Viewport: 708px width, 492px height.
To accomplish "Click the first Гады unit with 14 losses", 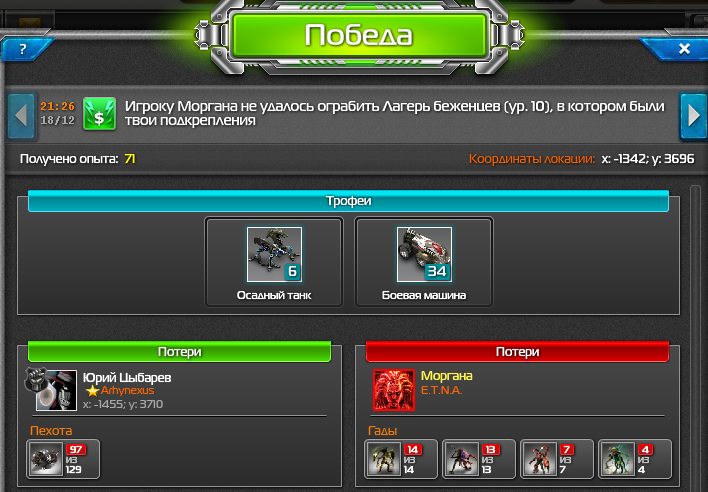I will [383, 459].
